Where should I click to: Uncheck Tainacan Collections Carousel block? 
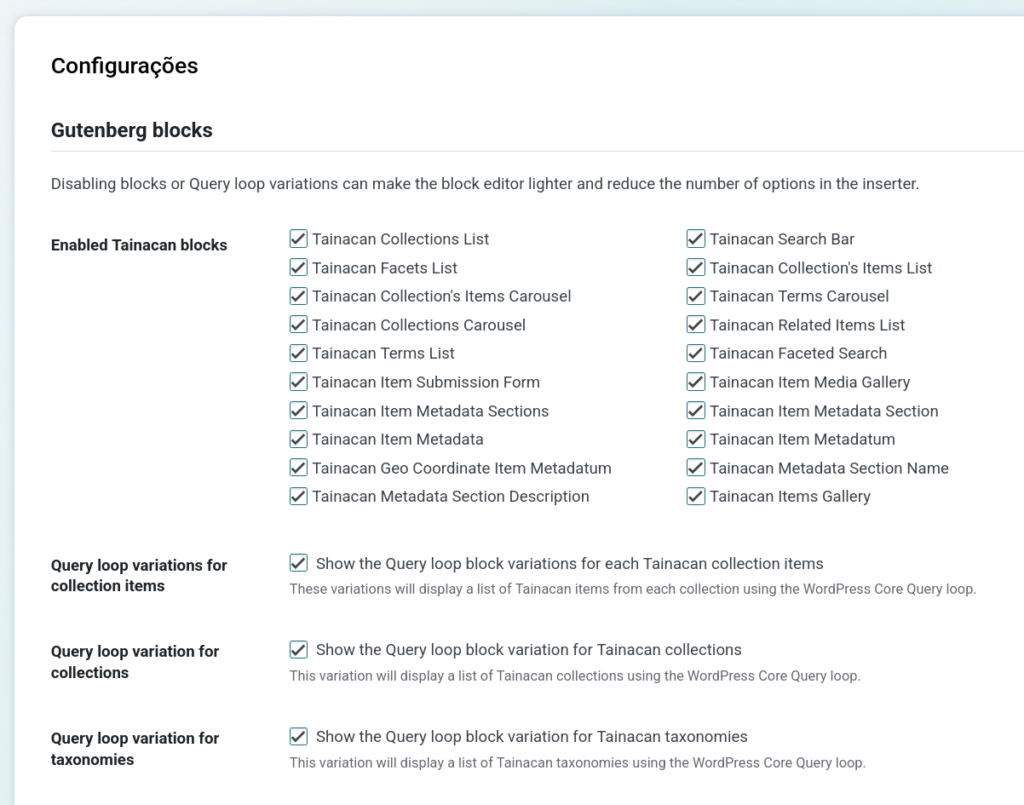[298, 325]
